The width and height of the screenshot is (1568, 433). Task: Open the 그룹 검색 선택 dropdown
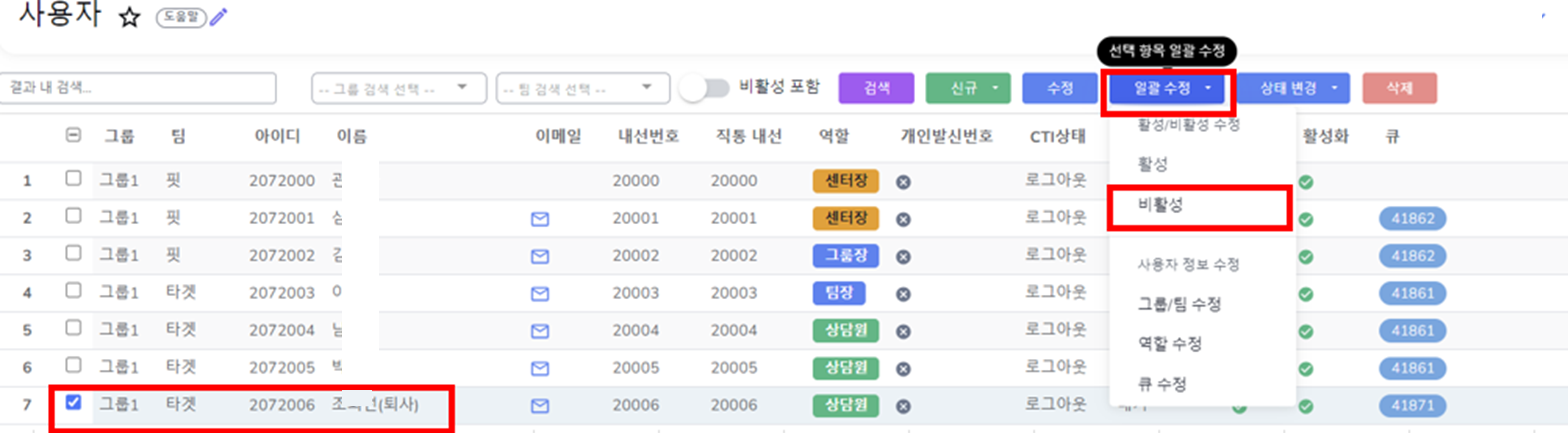[x=398, y=88]
